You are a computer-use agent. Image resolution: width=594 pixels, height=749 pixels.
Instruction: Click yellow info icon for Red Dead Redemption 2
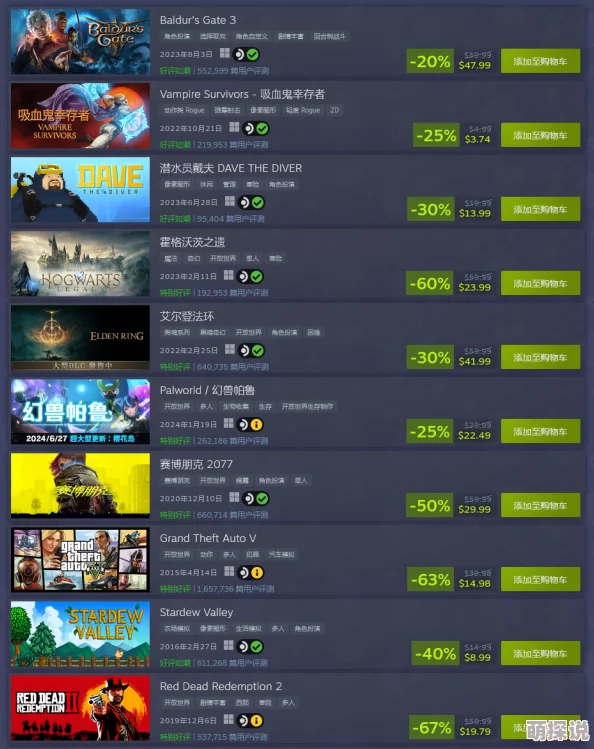click(x=256, y=721)
